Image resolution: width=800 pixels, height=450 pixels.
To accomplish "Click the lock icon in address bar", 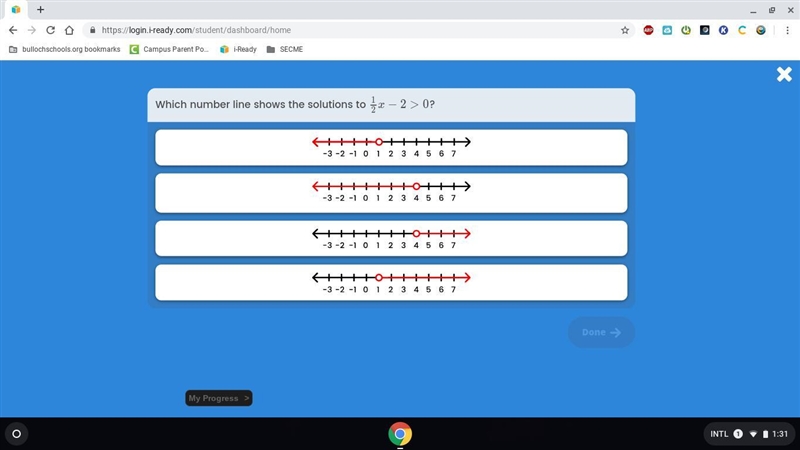I will pyautogui.click(x=92, y=30).
